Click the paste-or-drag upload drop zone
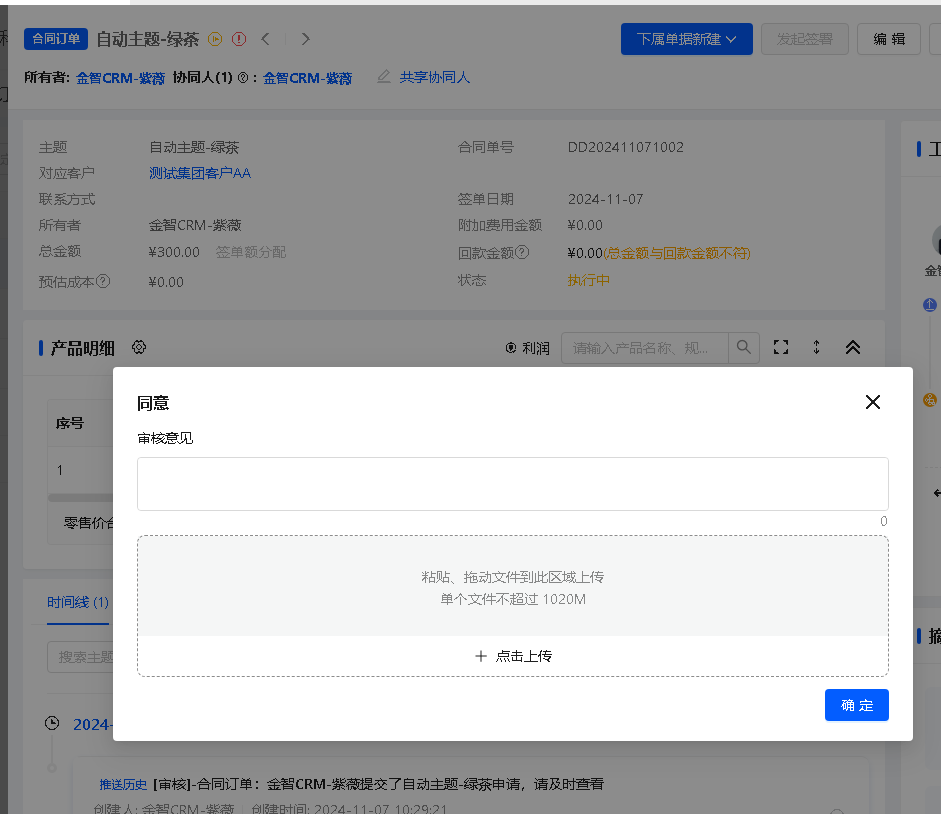Viewport: 941px width, 814px height. click(x=513, y=586)
